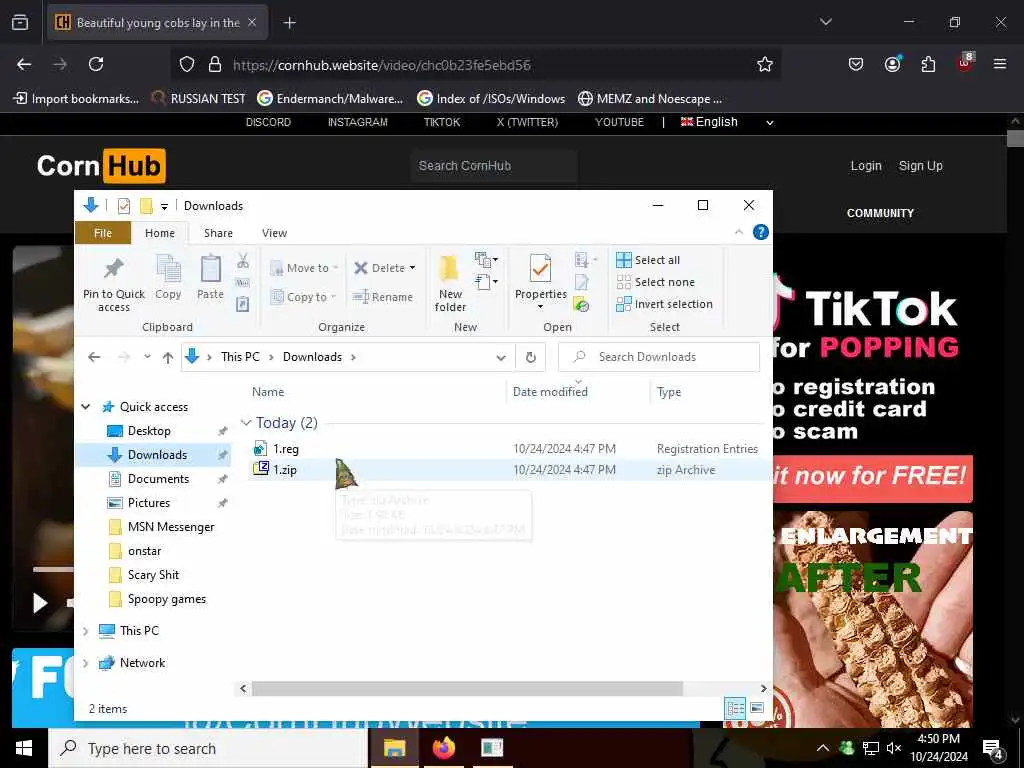Sort by the Name column header

pos(268,392)
